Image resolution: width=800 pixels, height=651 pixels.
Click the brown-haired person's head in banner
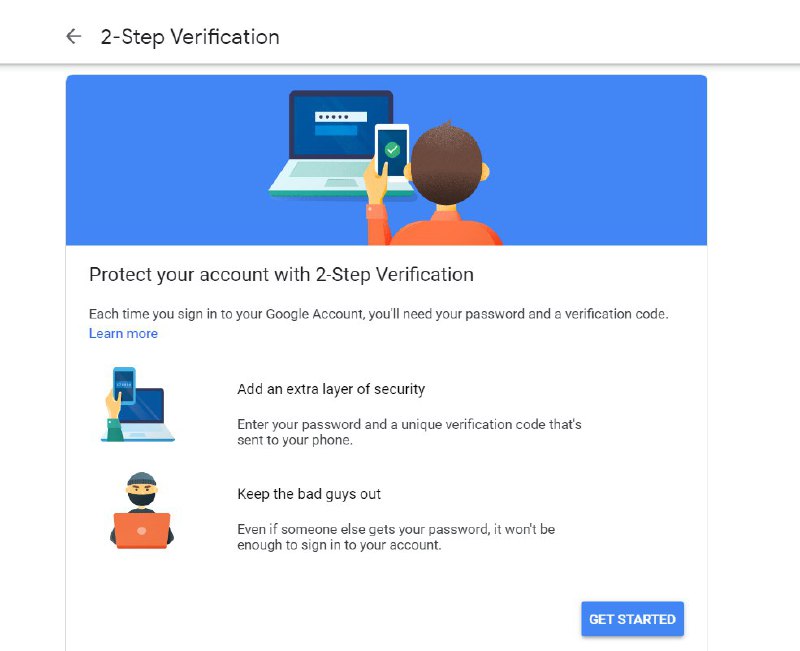tap(447, 163)
